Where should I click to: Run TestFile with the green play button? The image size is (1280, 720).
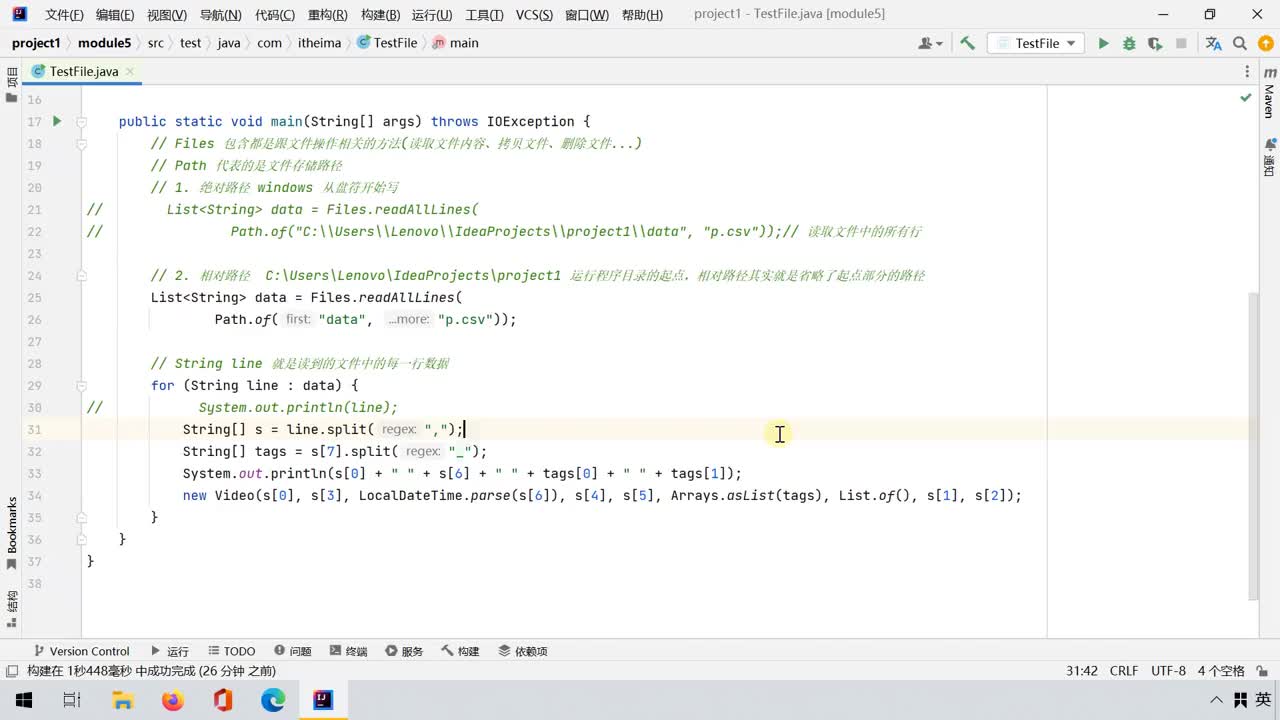pos(1103,43)
